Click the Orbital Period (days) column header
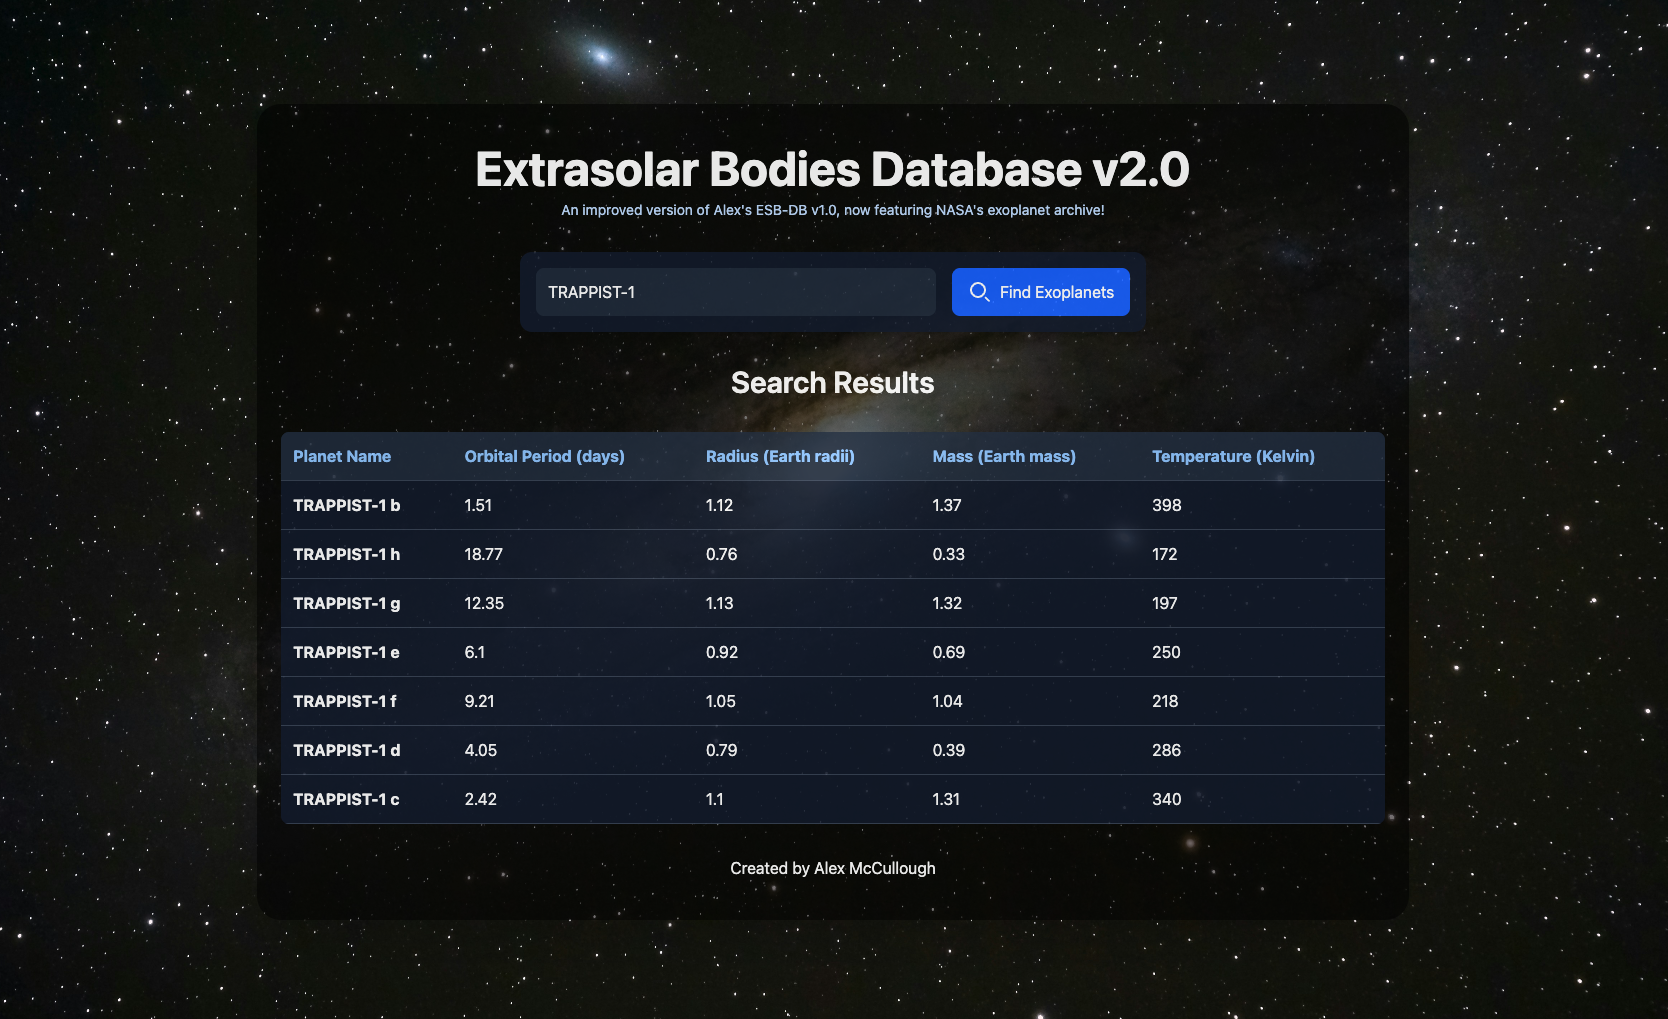Viewport: 1668px width, 1019px height. pos(544,456)
